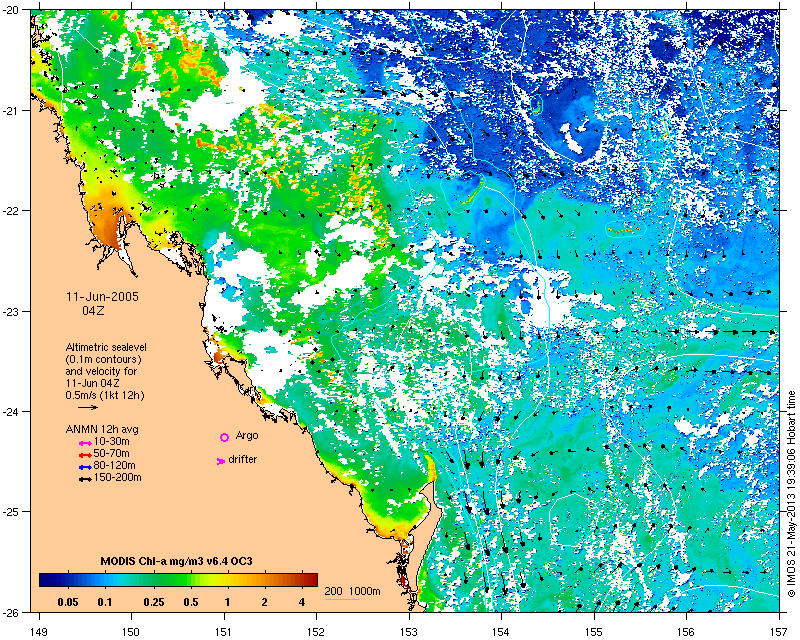Click the drifter legend label

click(242, 459)
